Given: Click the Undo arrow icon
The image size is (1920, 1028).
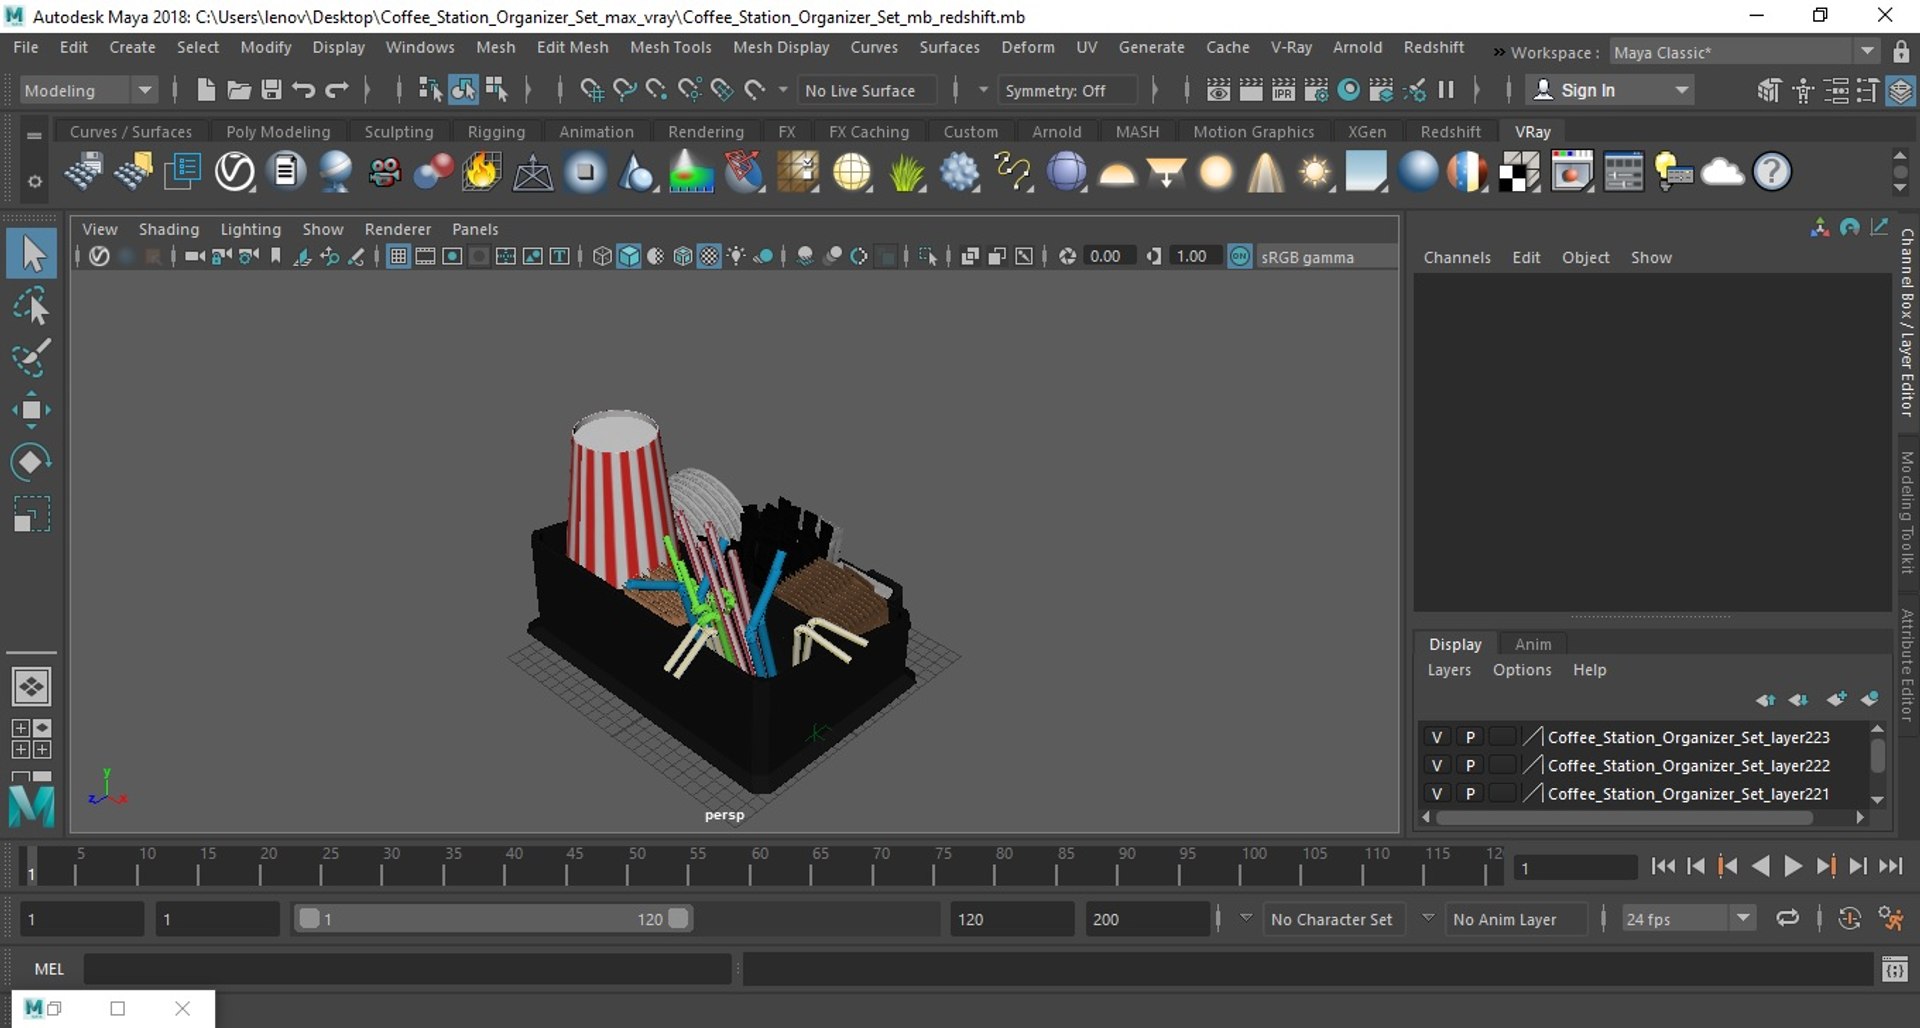Looking at the screenshot, I should tap(304, 90).
